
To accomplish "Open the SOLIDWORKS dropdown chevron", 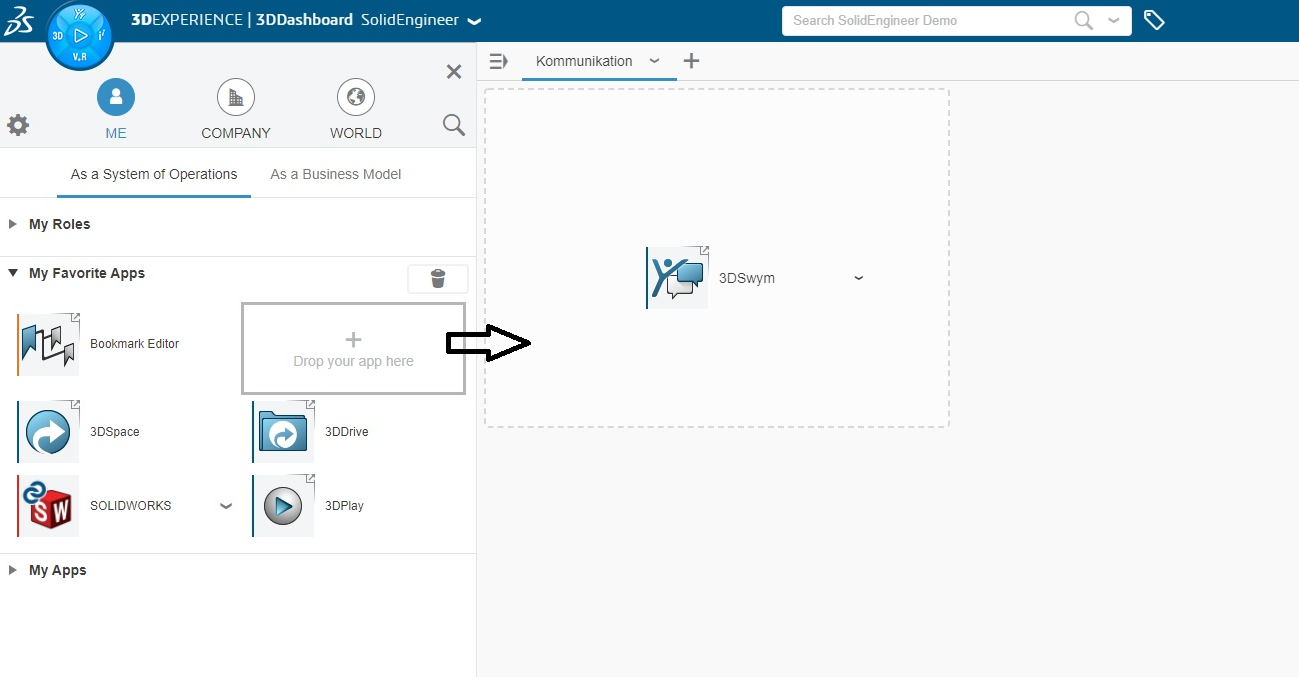I will pyautogui.click(x=225, y=506).
